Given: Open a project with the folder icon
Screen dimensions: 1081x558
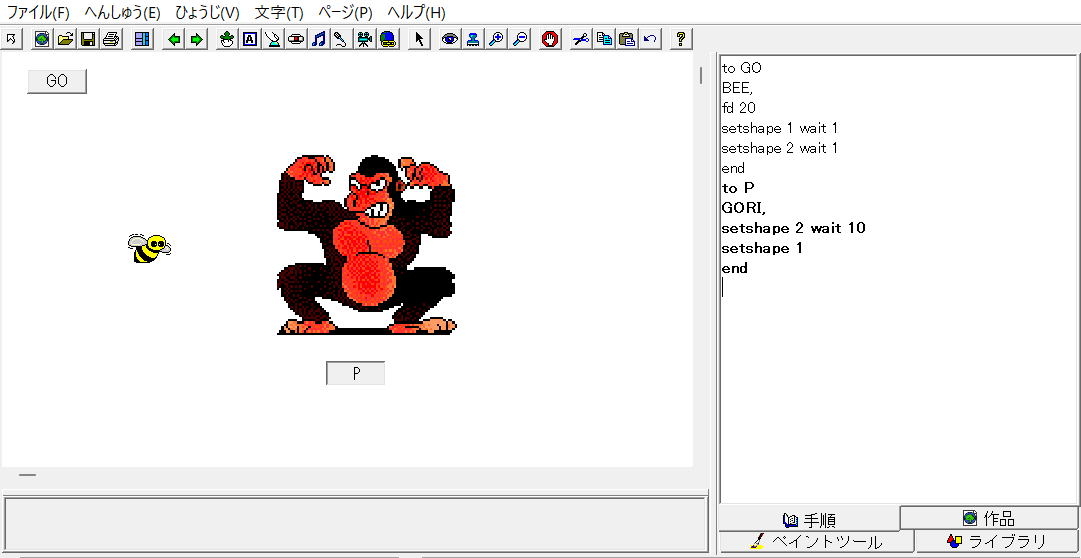Looking at the screenshot, I should (x=65, y=39).
